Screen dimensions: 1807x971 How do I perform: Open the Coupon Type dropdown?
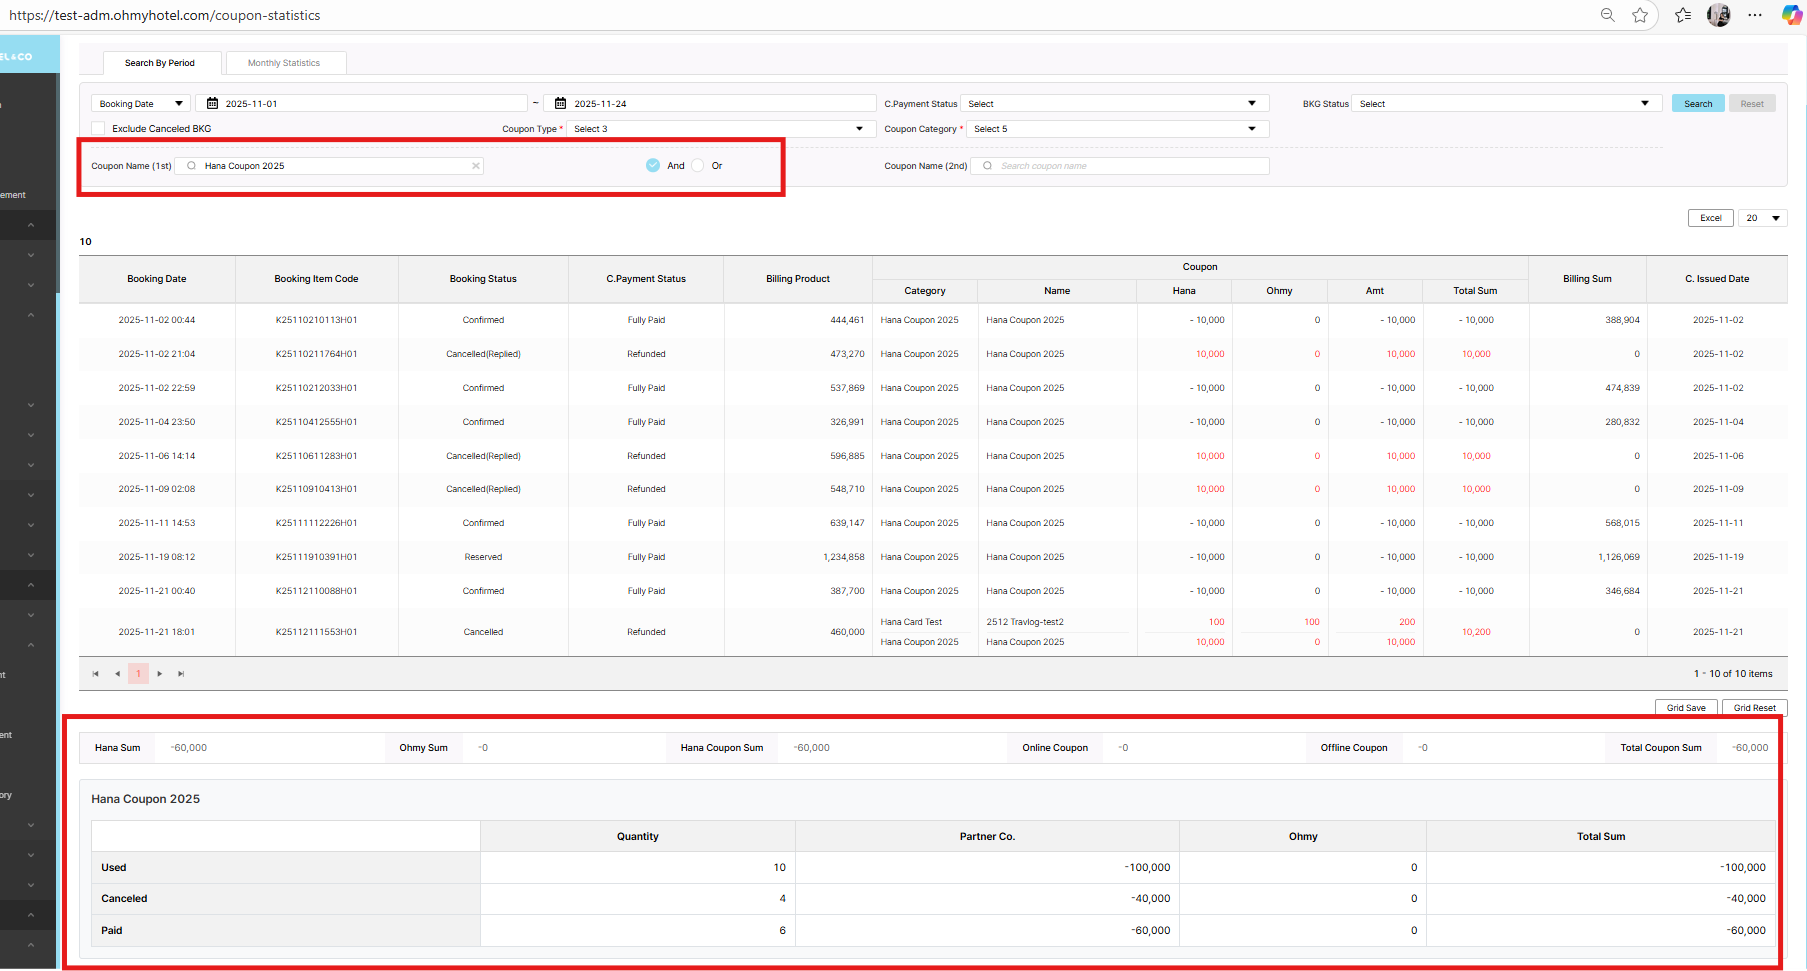pos(720,129)
